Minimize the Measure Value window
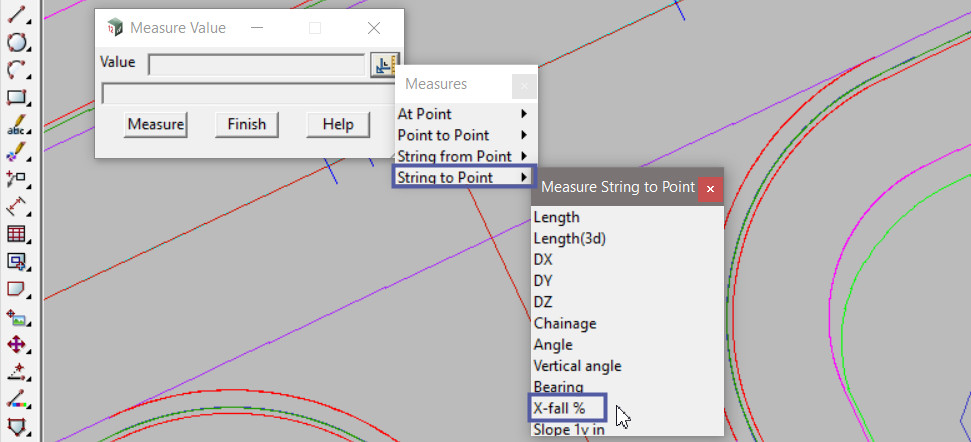 coord(256,28)
